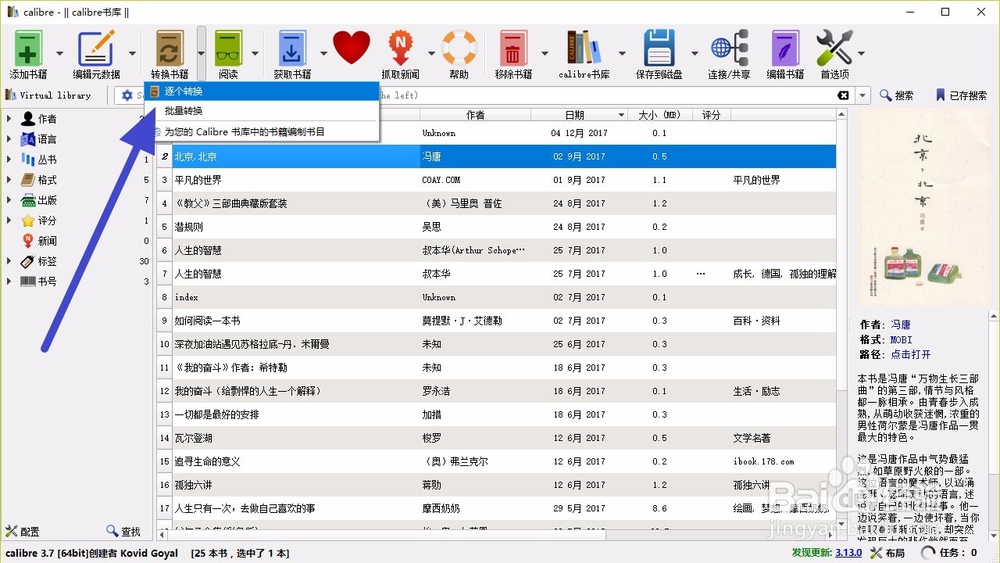This screenshot has height=563, width=1000.
Task: Select the bulk convert menu item
Action: point(262,111)
